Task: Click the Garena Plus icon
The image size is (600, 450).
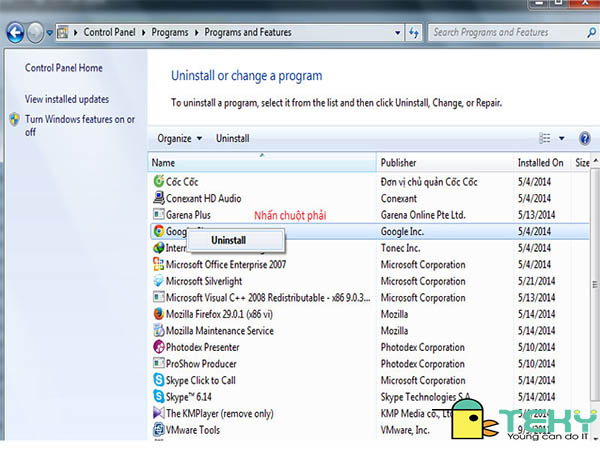Action: pos(158,214)
